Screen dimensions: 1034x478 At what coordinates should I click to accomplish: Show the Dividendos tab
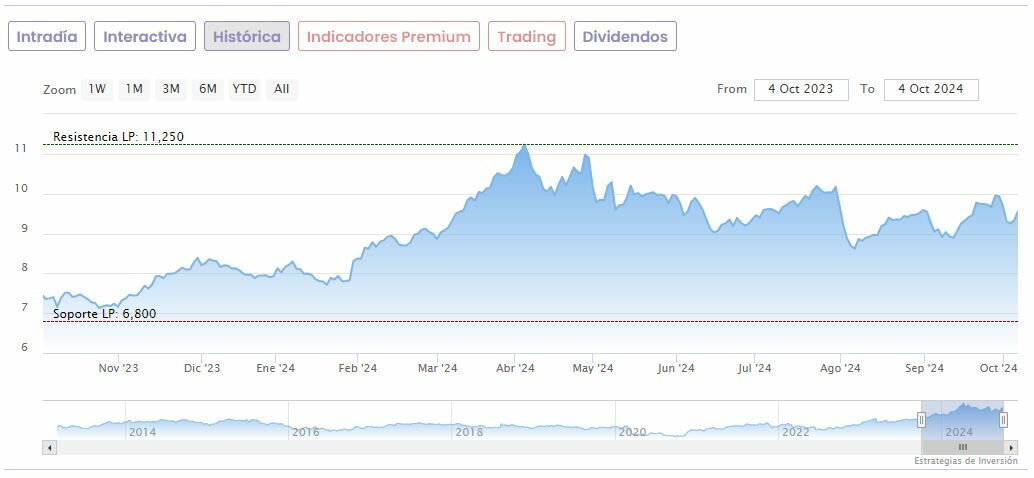[625, 37]
